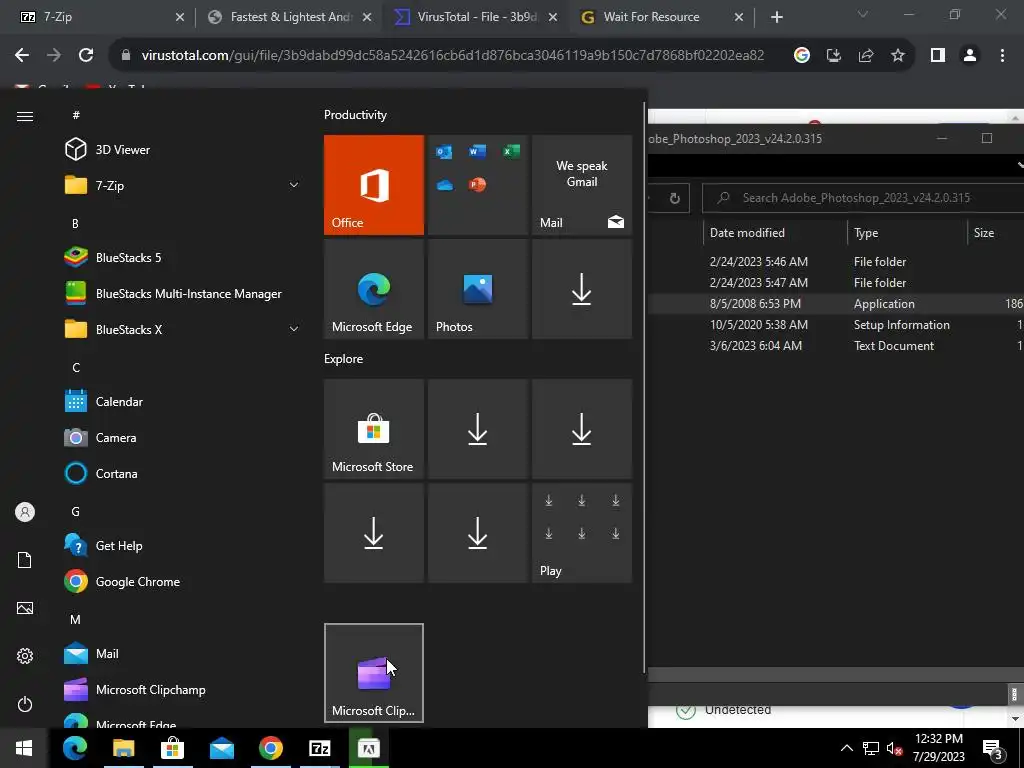Click the Windows Start button
1024x768 pixels.
click(x=24, y=748)
